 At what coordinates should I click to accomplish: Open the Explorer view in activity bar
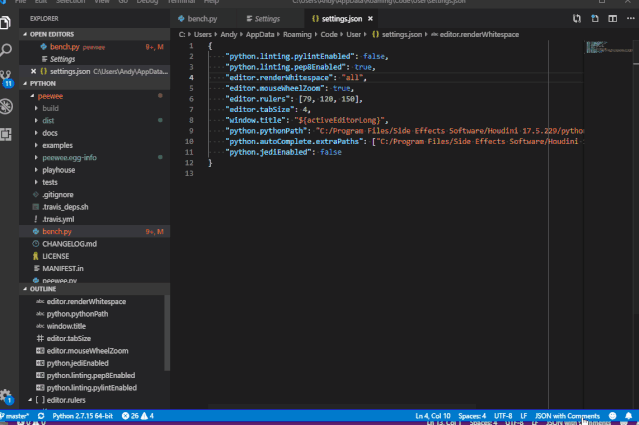click(x=6, y=22)
